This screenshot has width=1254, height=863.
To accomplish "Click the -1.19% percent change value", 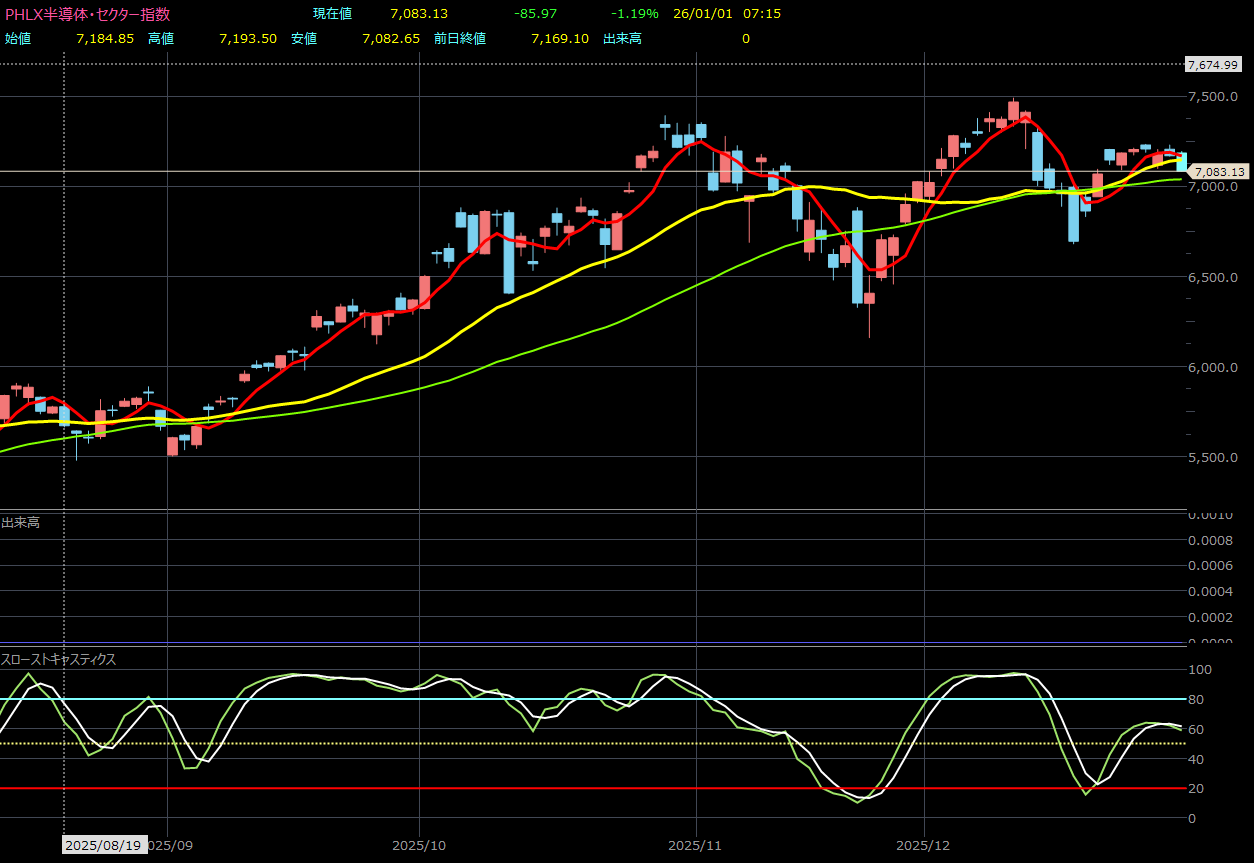I will point(635,14).
